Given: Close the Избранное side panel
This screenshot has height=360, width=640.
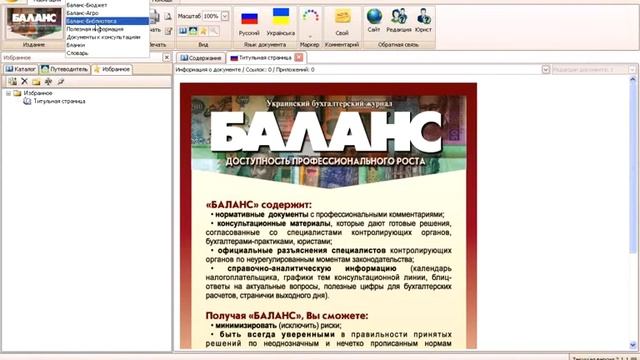Looking at the screenshot, I should [167, 58].
